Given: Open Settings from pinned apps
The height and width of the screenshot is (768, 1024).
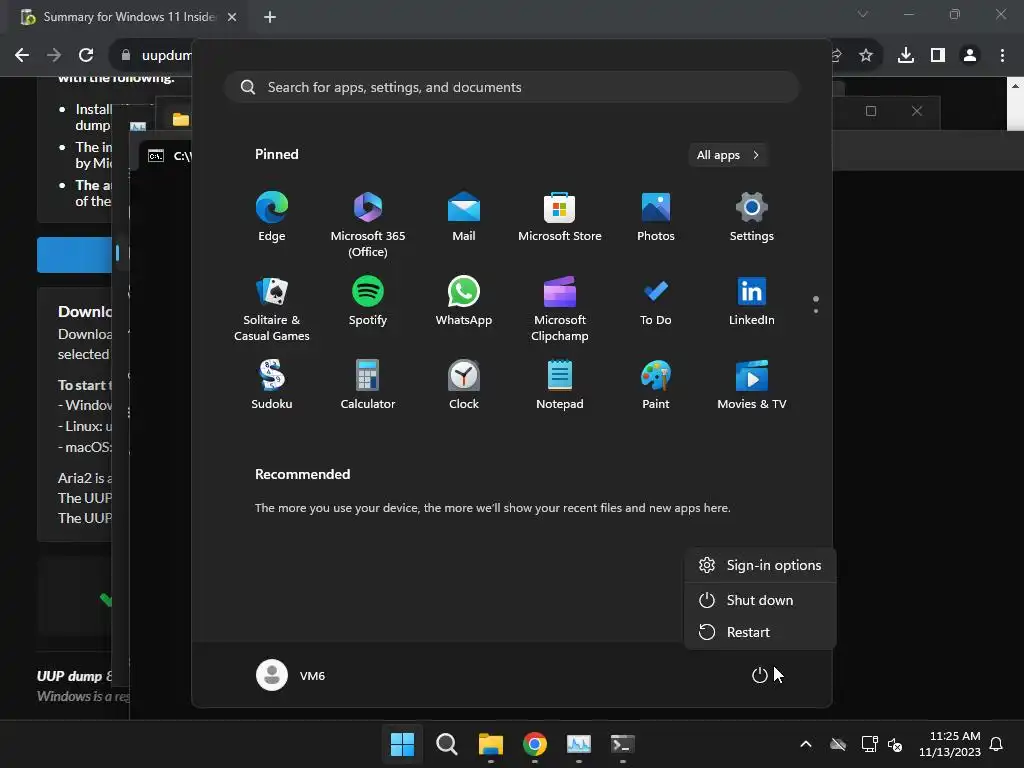Looking at the screenshot, I should (752, 217).
